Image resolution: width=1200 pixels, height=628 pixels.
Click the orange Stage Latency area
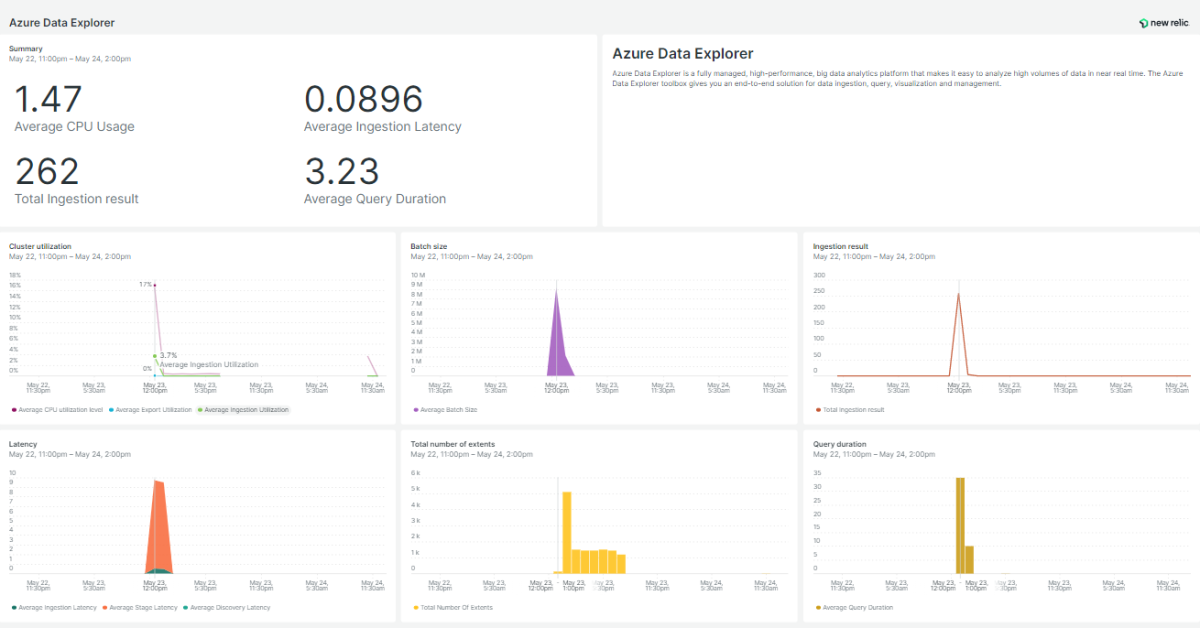click(x=158, y=525)
